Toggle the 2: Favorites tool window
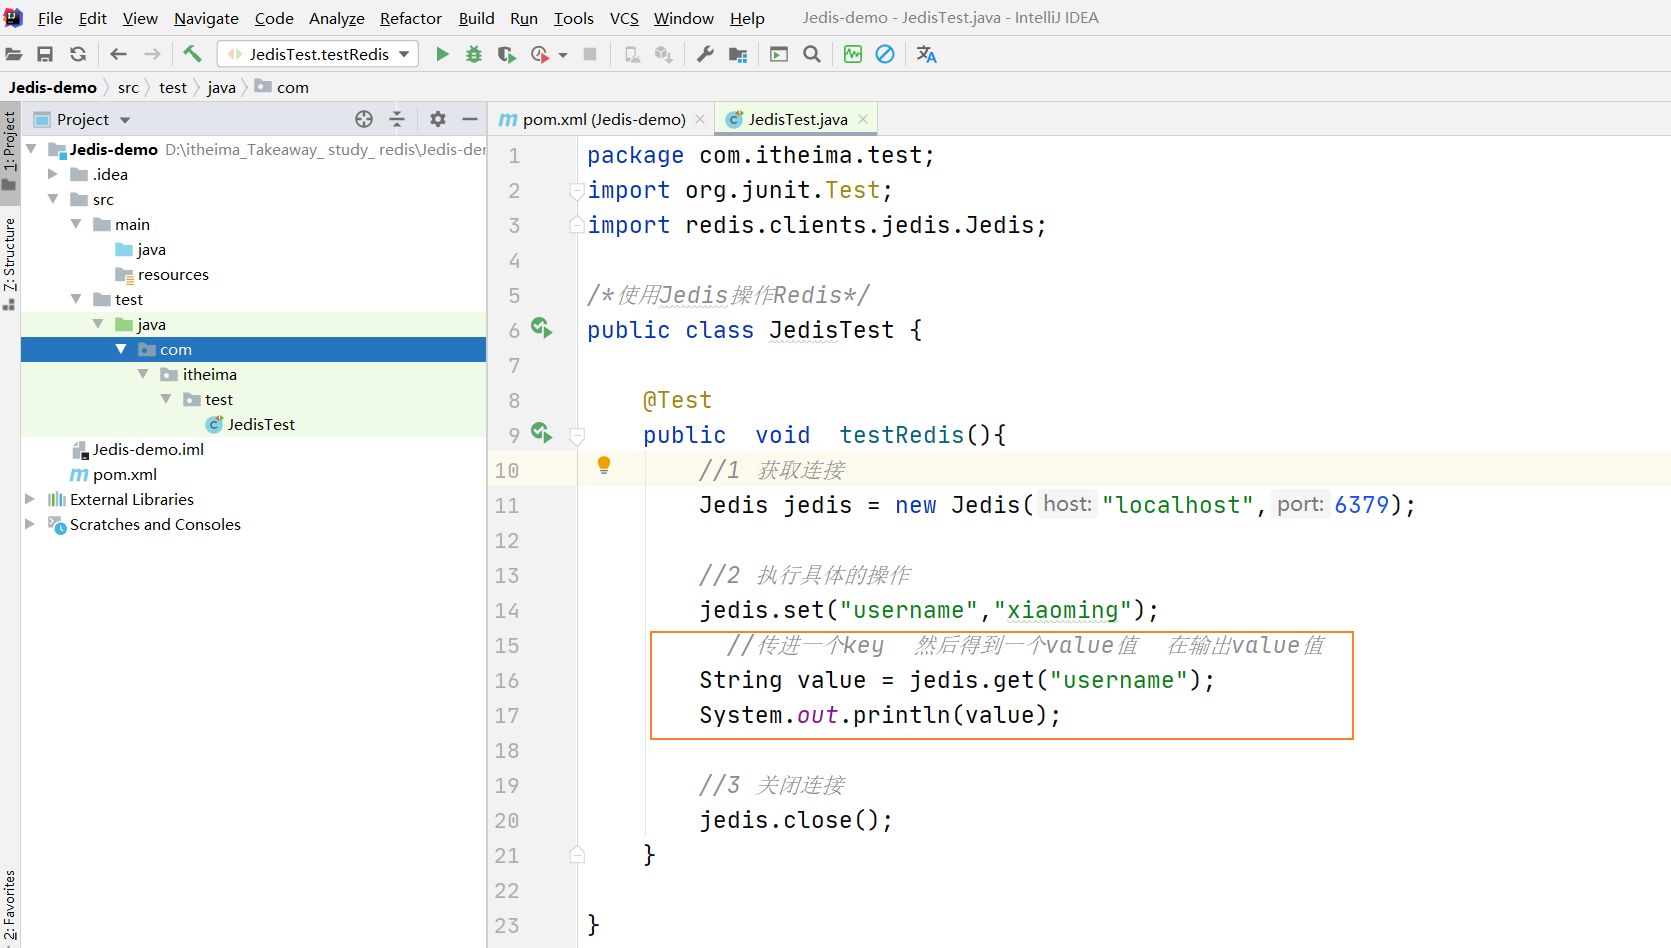1671x948 pixels. 10,905
